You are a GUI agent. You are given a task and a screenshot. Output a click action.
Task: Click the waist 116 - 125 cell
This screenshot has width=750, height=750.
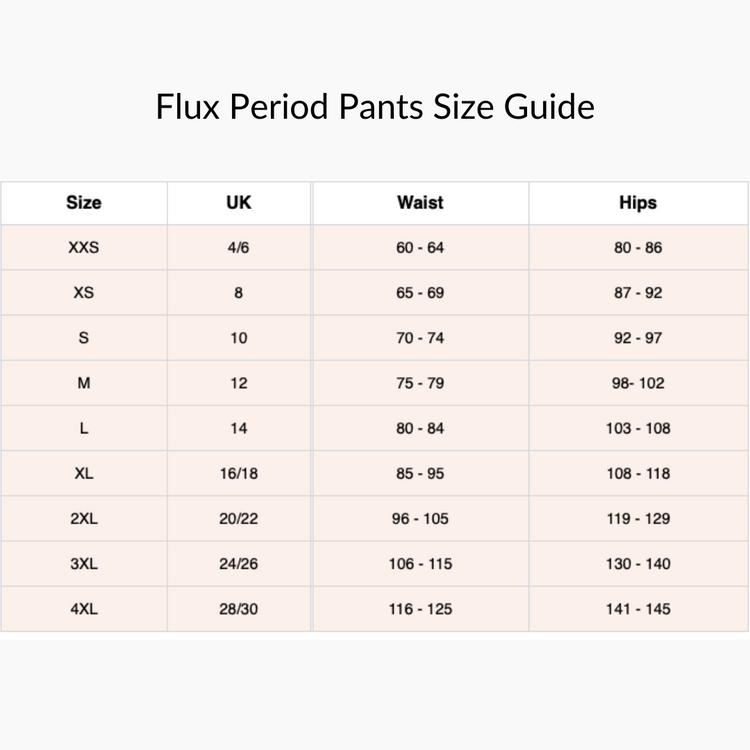click(x=420, y=609)
